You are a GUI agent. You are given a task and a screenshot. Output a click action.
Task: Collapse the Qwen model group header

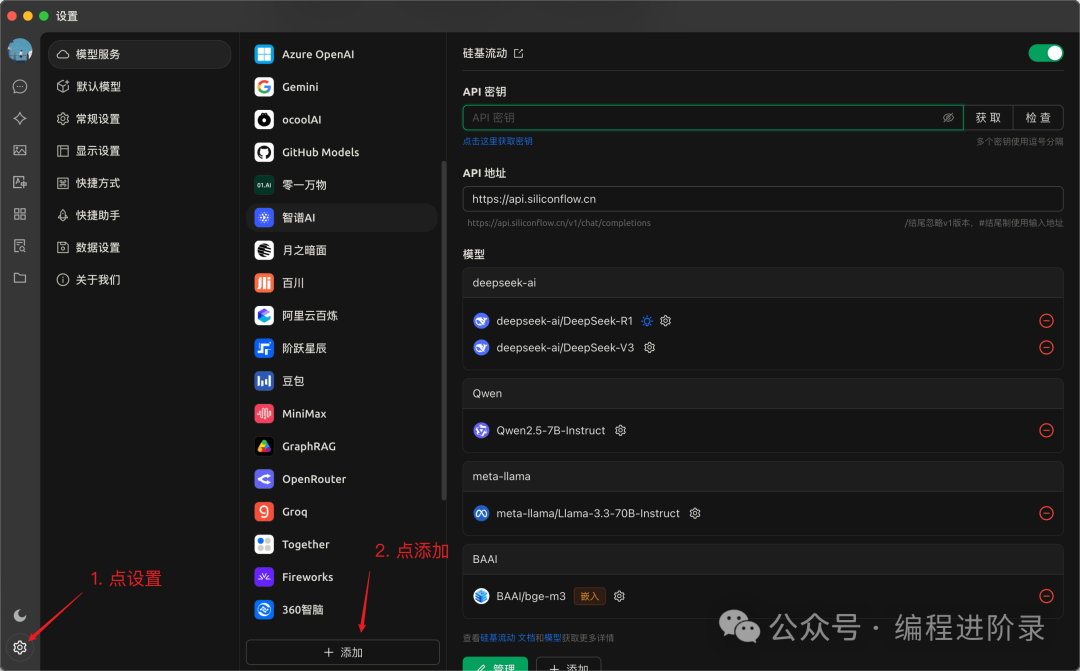point(763,393)
